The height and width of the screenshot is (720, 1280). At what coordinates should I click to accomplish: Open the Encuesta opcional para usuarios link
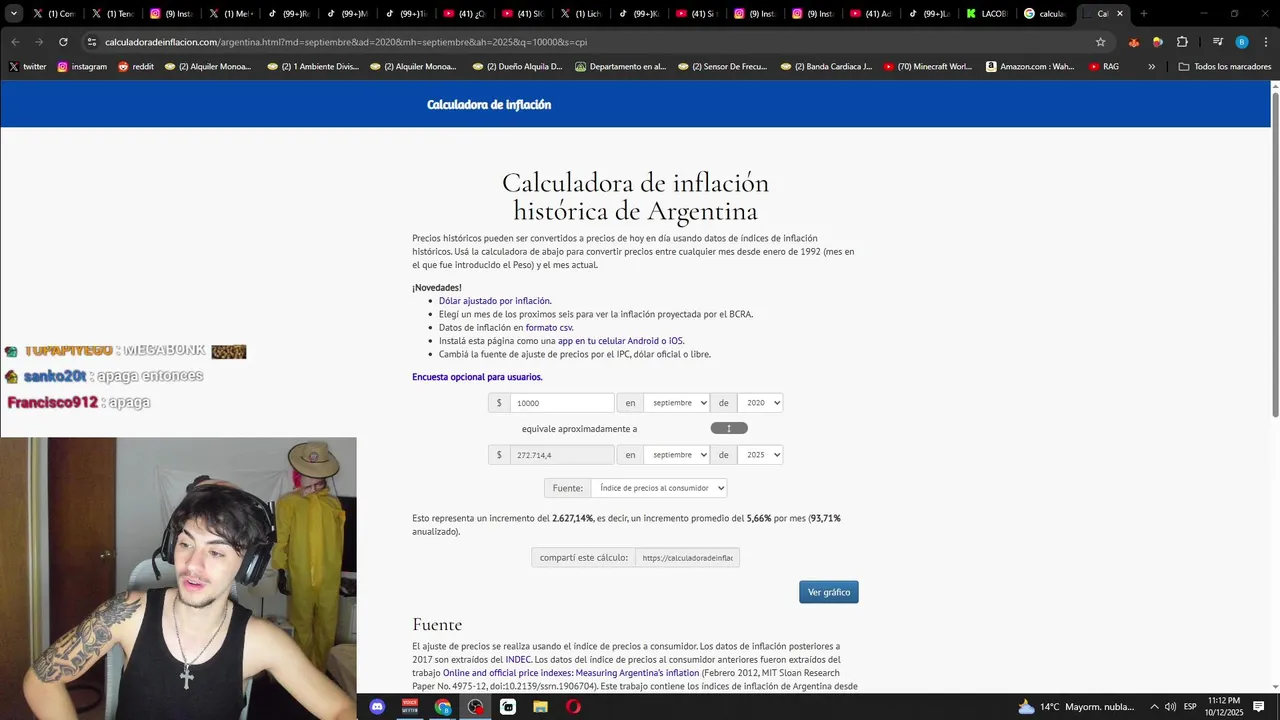(477, 377)
